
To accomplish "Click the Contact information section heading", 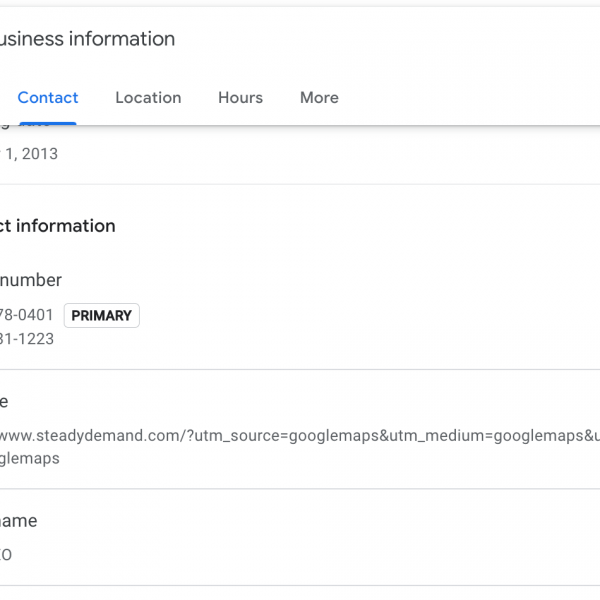I will pos(58,226).
